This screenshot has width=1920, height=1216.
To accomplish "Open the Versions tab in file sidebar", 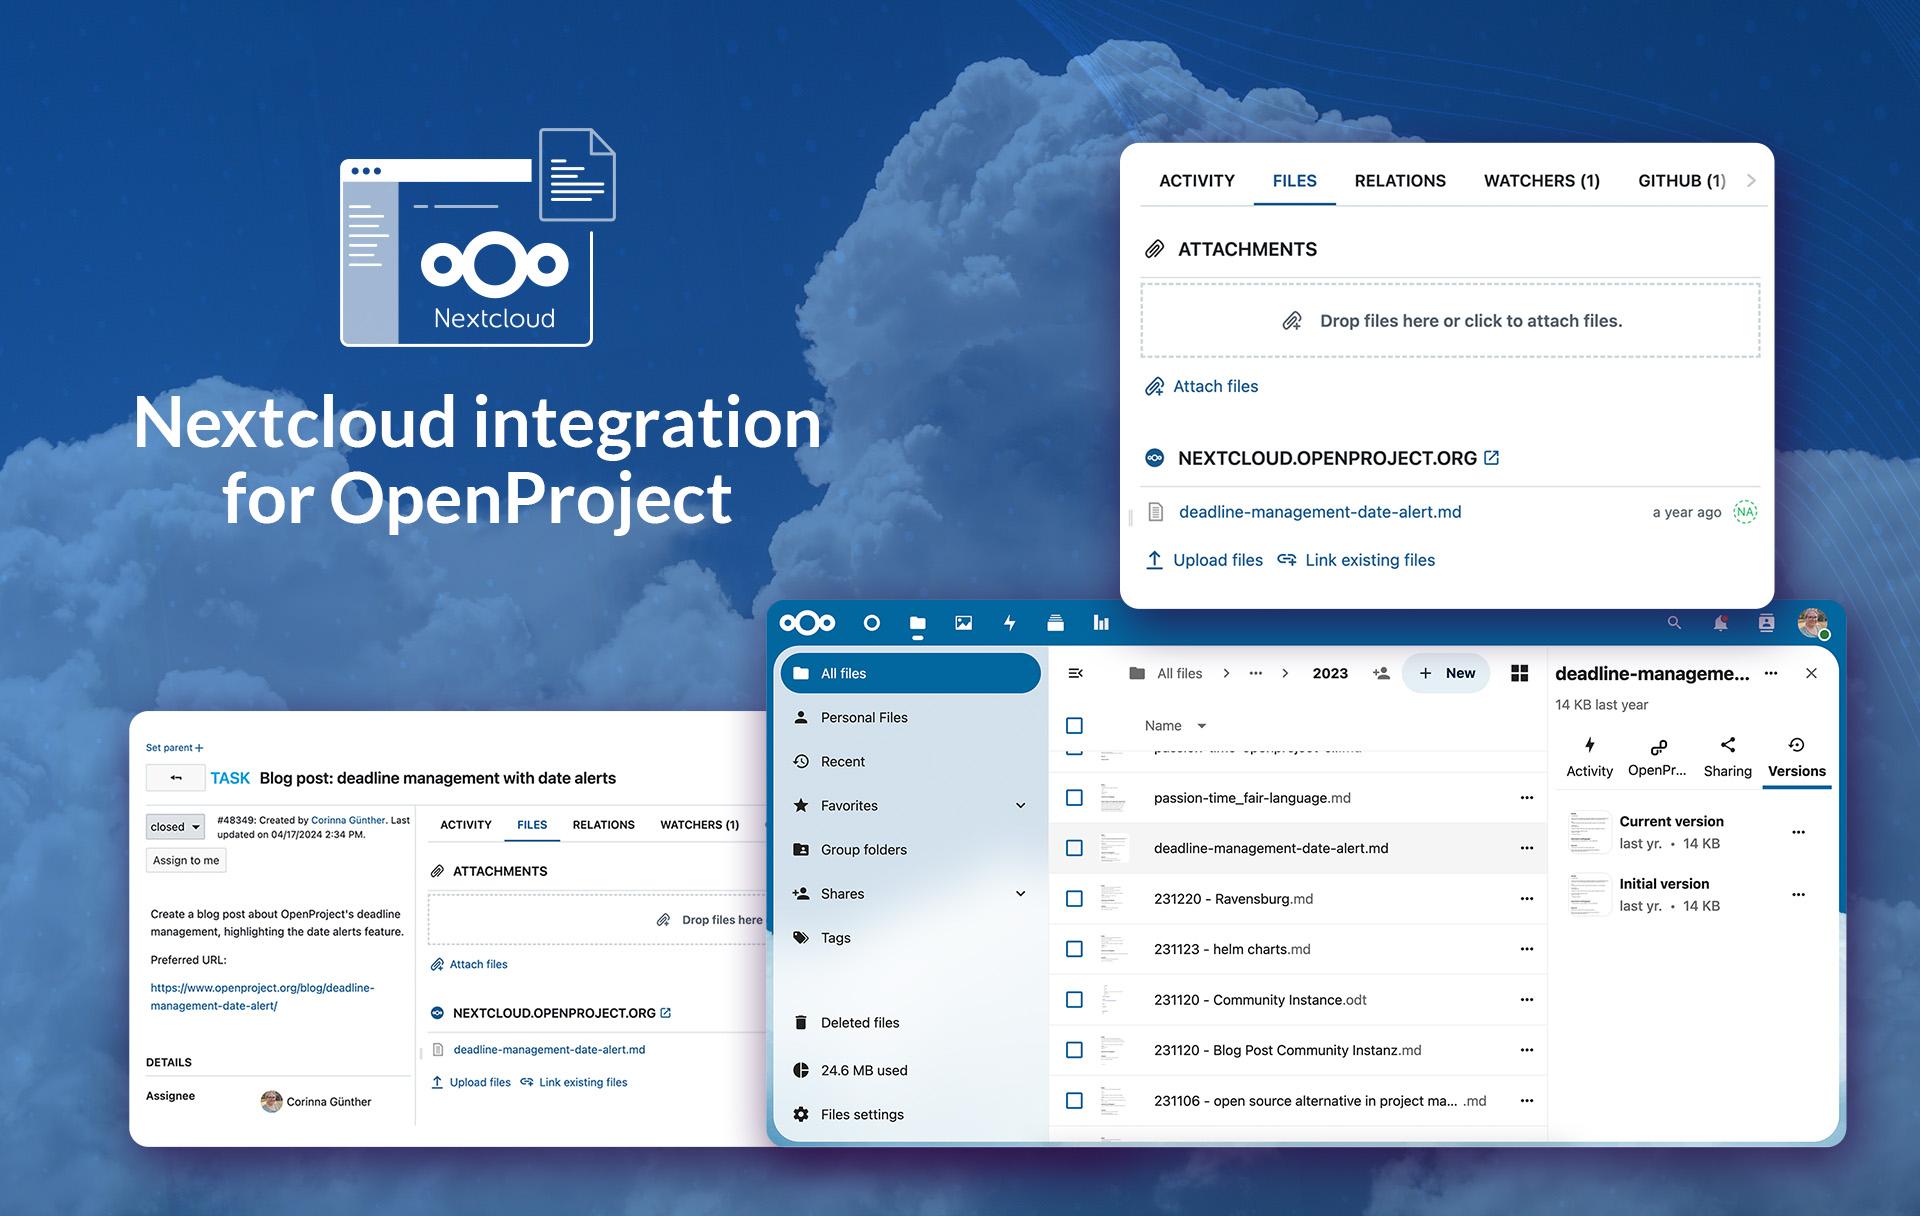I will [1796, 757].
